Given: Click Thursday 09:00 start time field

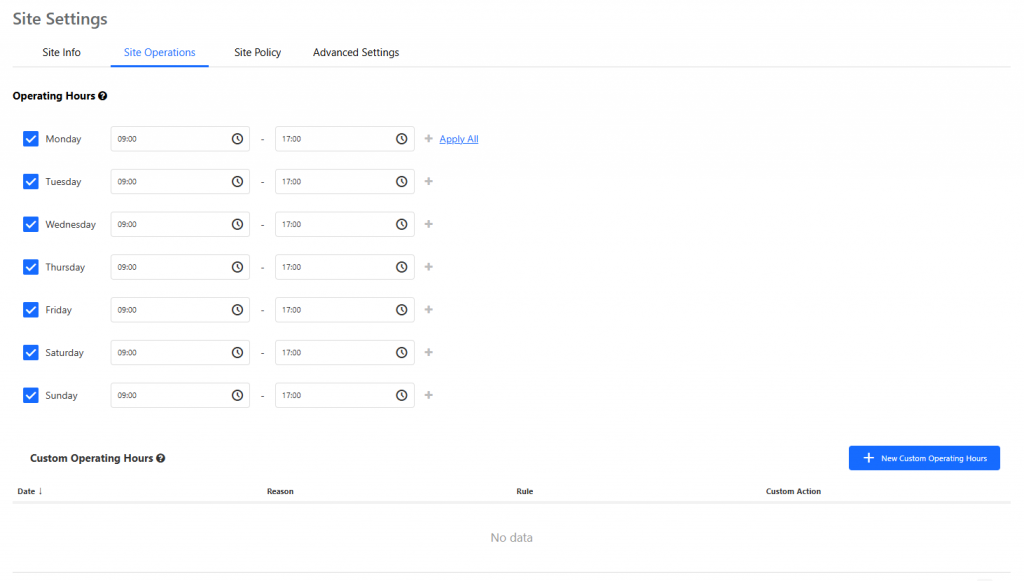Looking at the screenshot, I should 180,267.
